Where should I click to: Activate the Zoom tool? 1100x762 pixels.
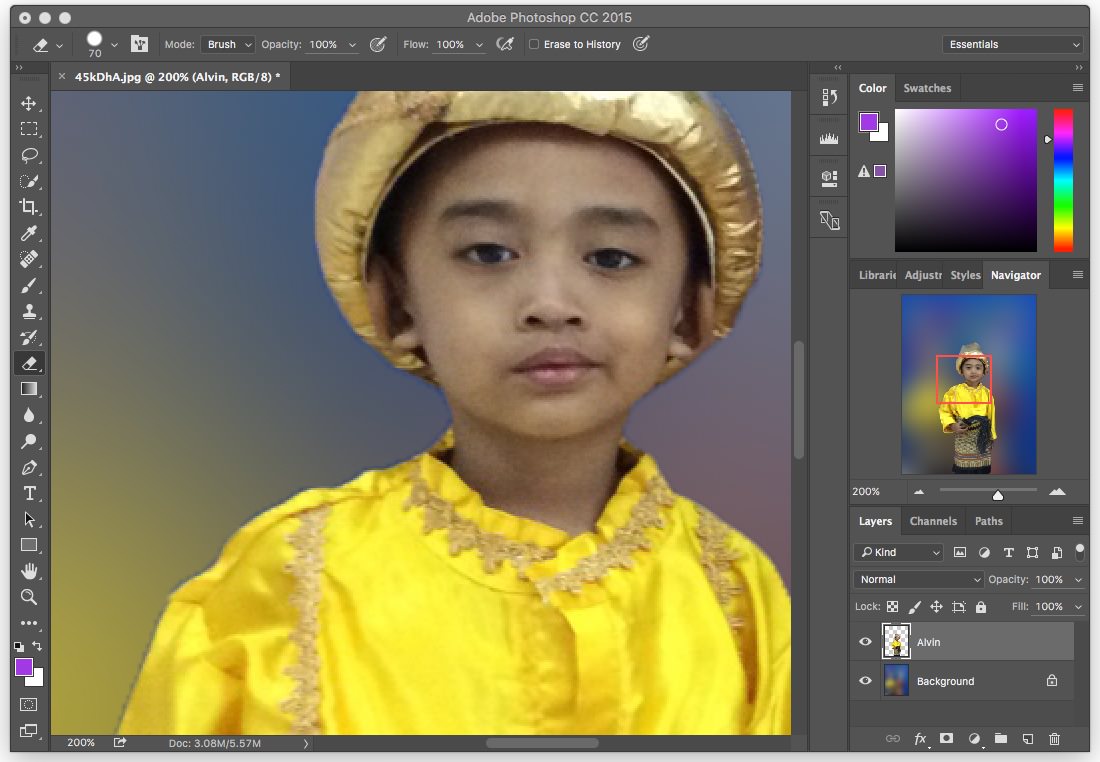click(29, 597)
